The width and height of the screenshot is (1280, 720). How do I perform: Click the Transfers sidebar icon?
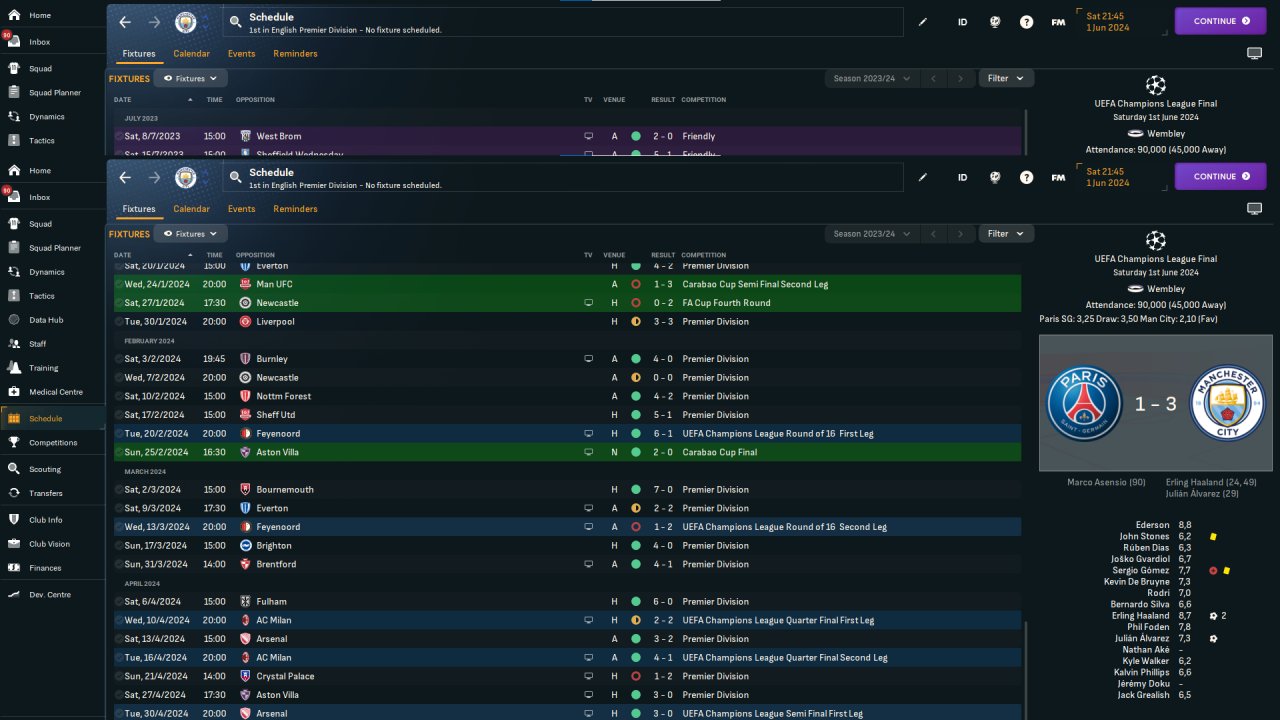[x=14, y=493]
